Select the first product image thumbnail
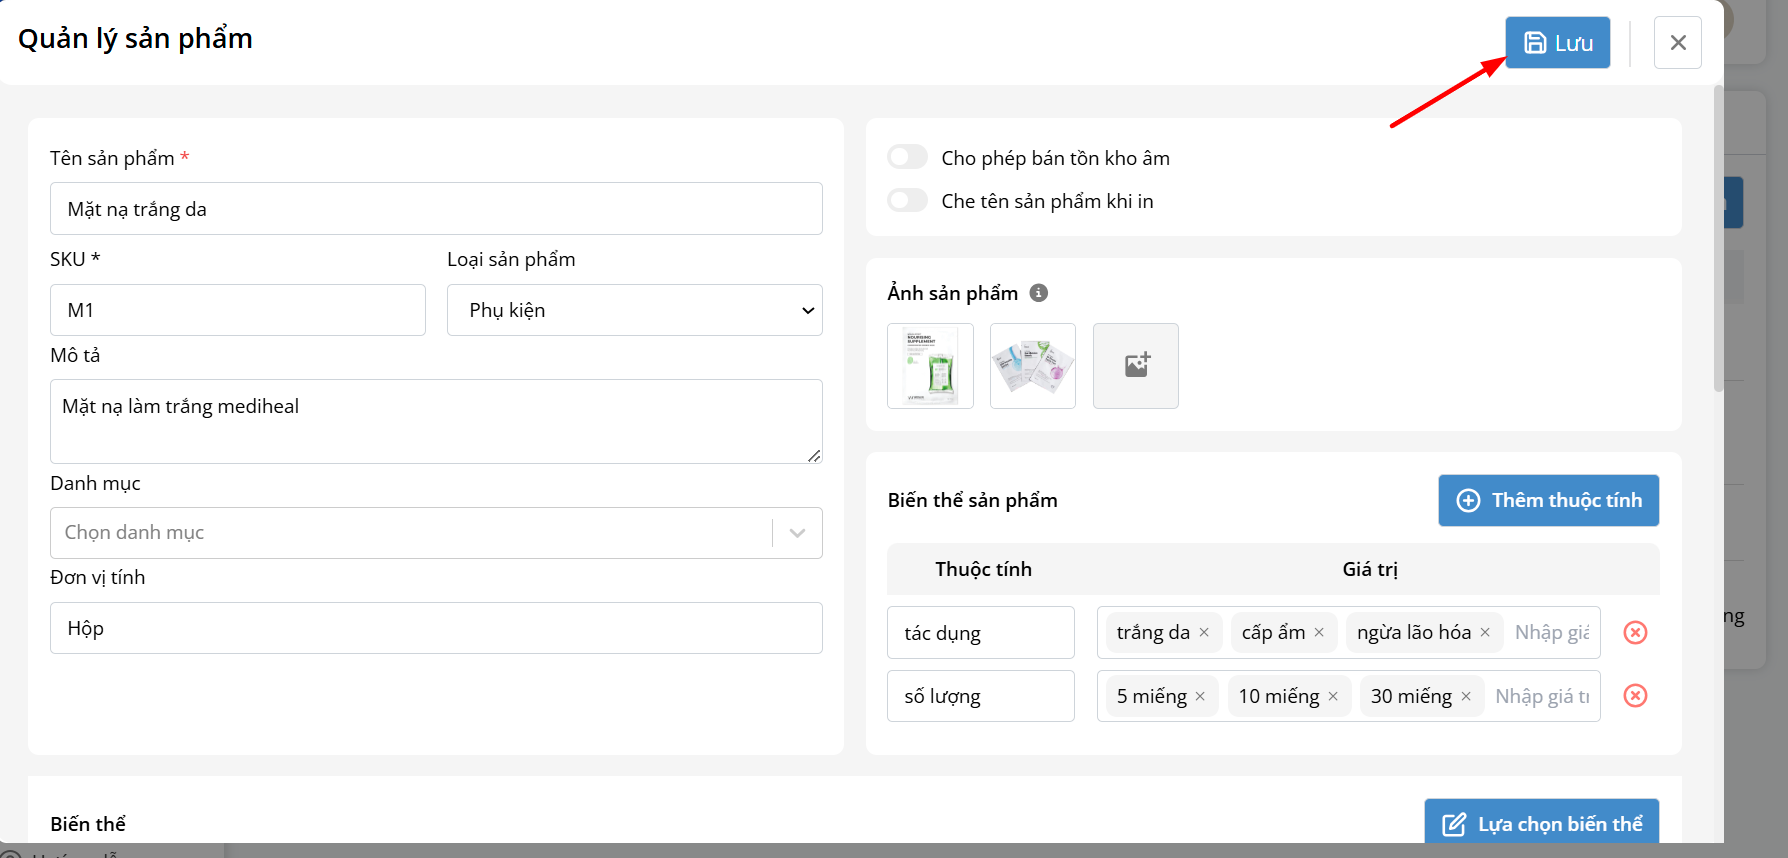This screenshot has height=858, width=1788. (930, 366)
